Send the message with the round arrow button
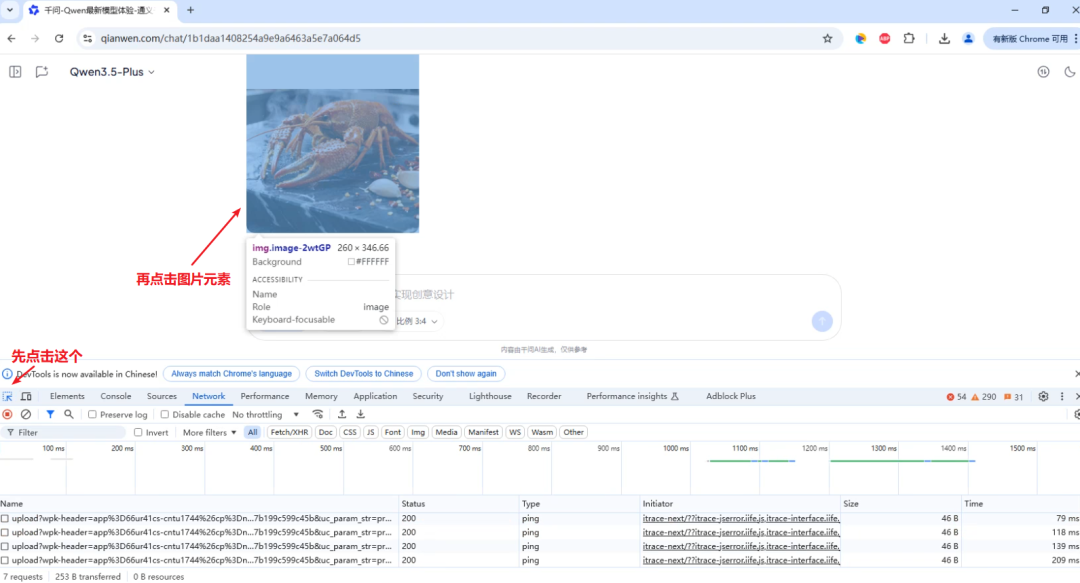1080x583 pixels. pyautogui.click(x=822, y=321)
